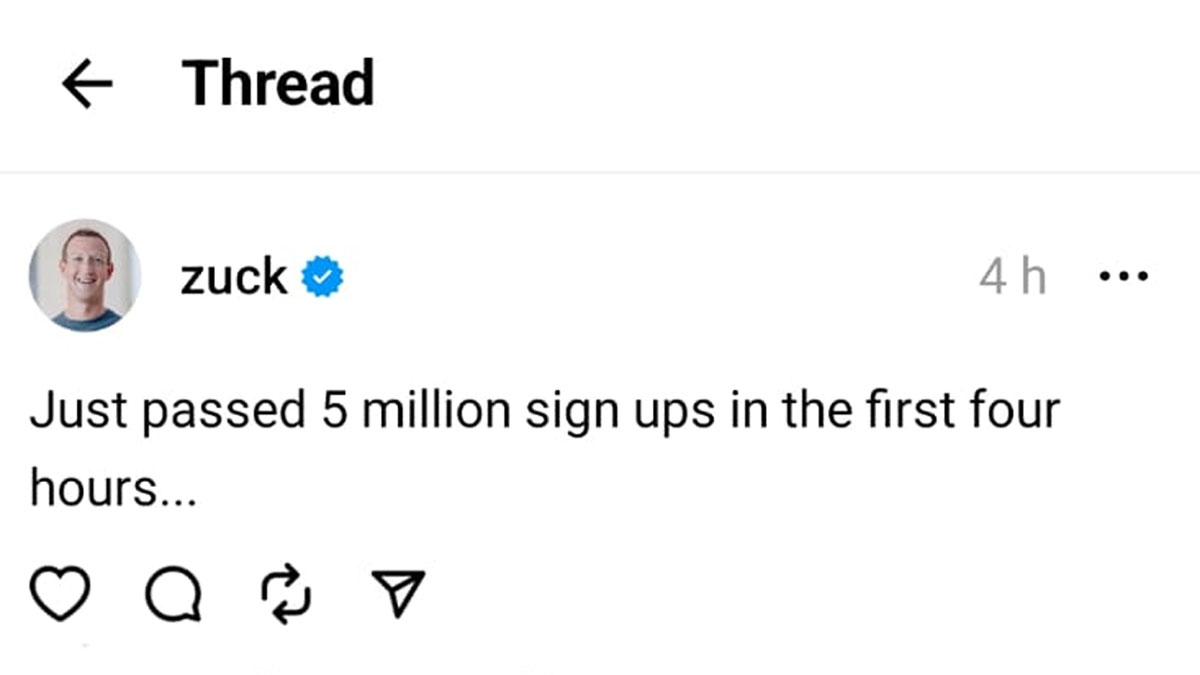Select the Thread page title
The image size is (1200, 675).
[278, 84]
